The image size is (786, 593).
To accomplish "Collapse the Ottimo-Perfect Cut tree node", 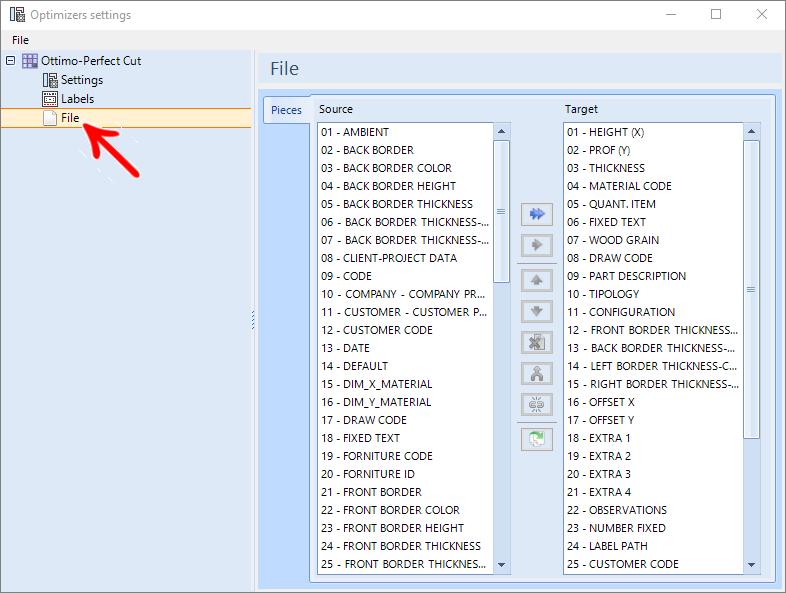I will coord(11,61).
